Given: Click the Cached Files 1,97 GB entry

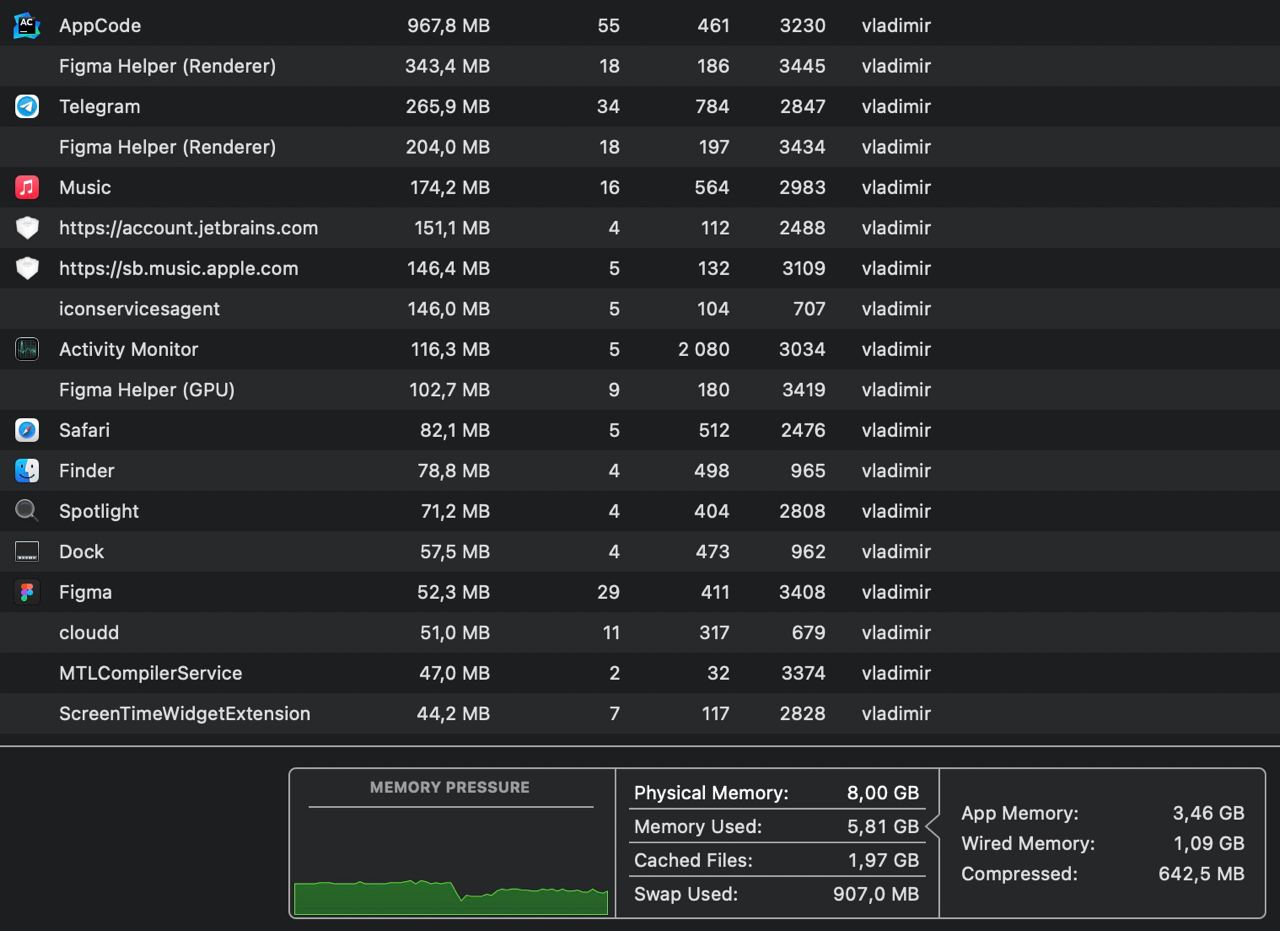Looking at the screenshot, I should pyautogui.click(x=776, y=860).
